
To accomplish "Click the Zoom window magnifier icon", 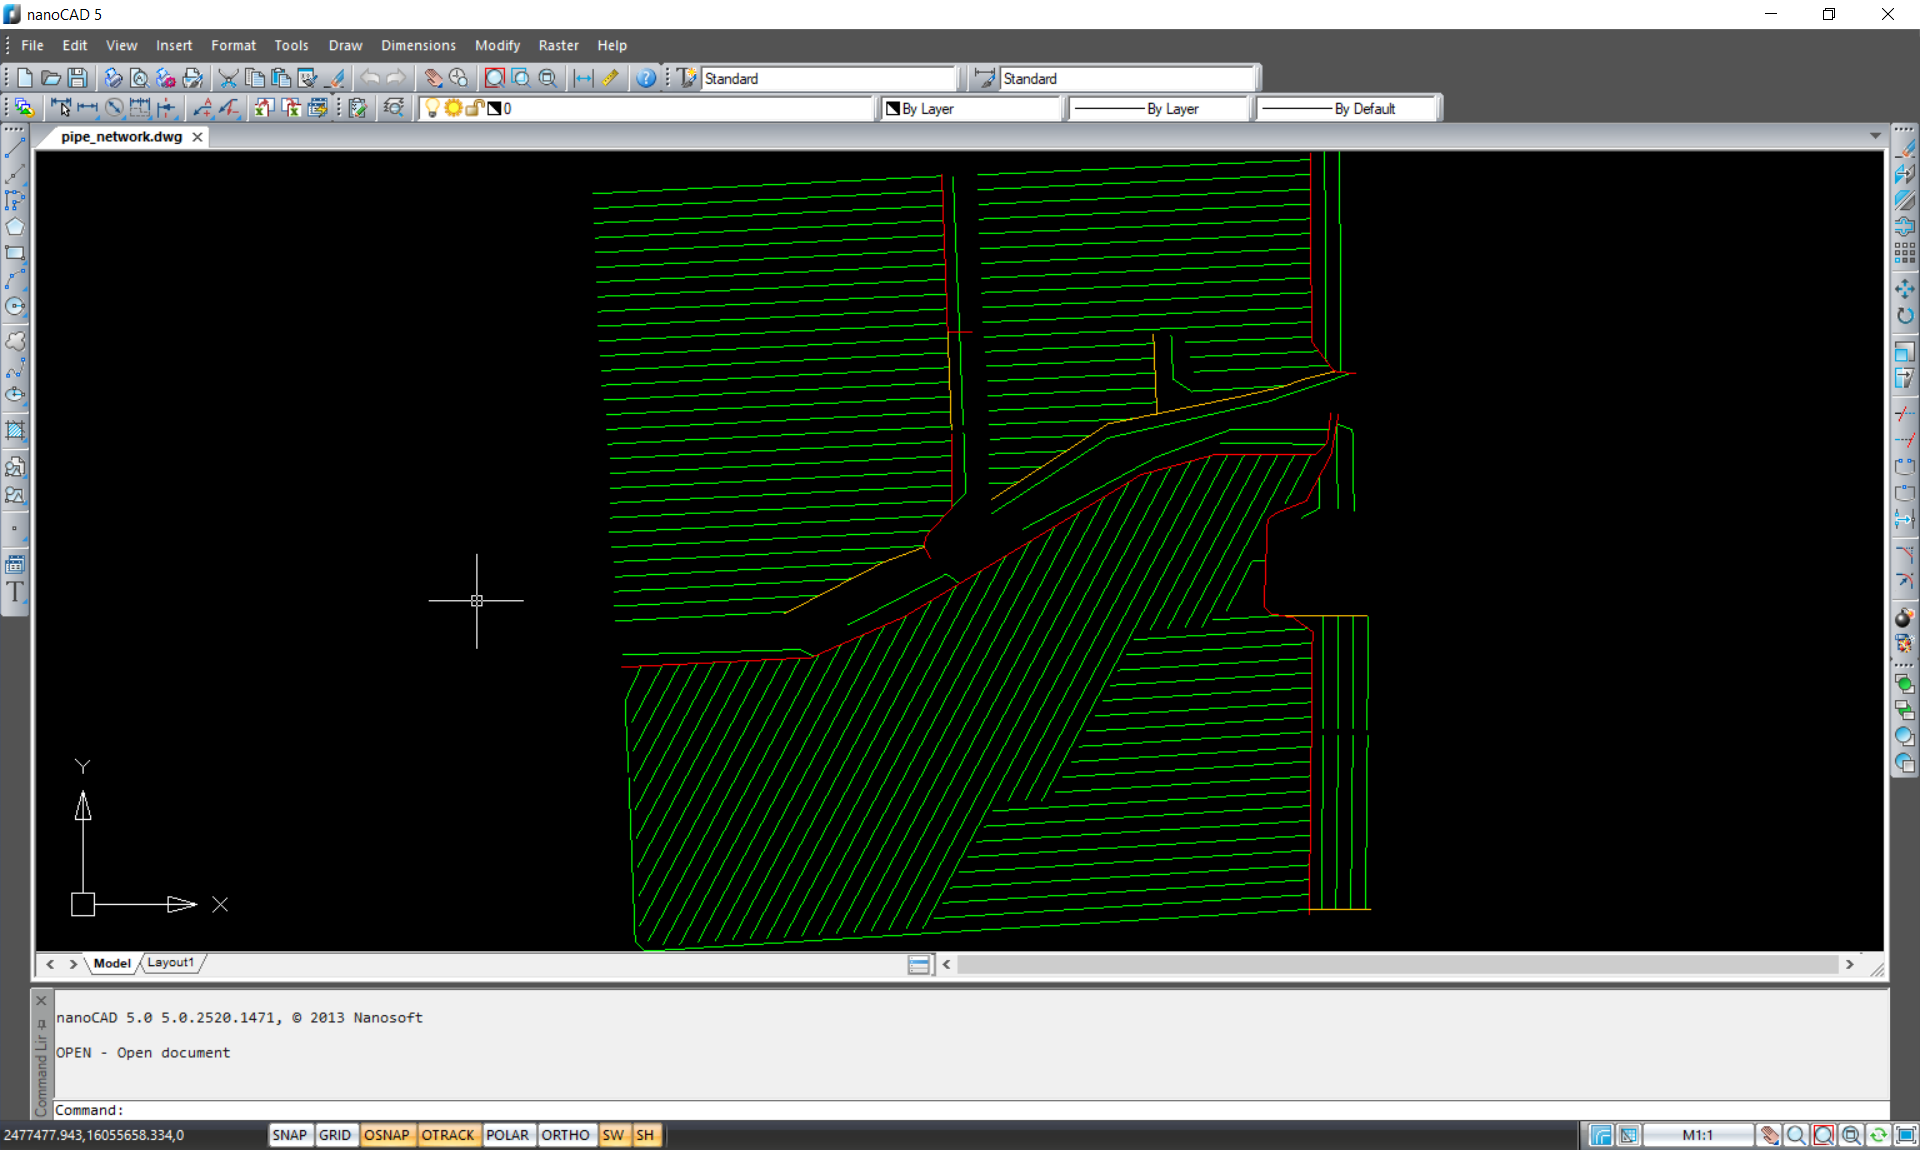I will [x=521, y=78].
